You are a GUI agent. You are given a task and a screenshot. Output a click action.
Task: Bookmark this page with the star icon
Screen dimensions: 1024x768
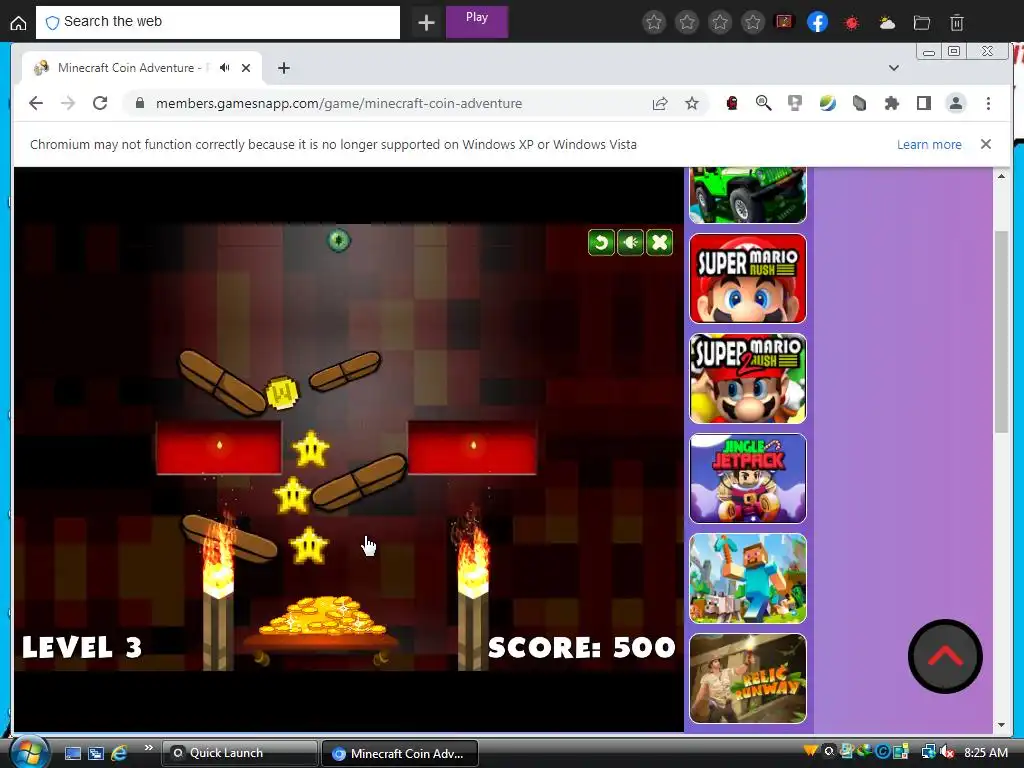click(692, 103)
